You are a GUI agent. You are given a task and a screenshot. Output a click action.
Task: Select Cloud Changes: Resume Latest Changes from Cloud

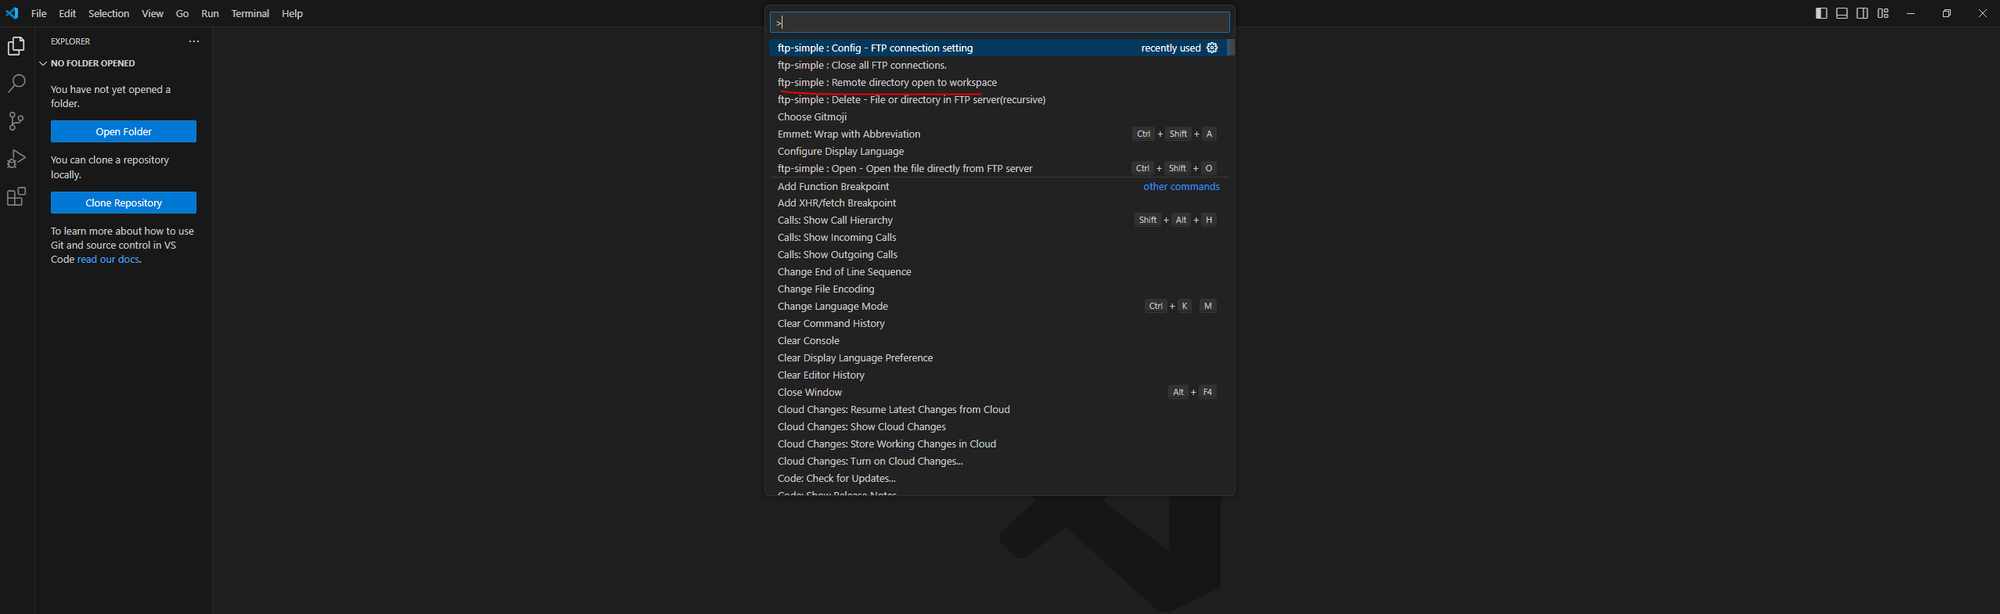[998, 409]
